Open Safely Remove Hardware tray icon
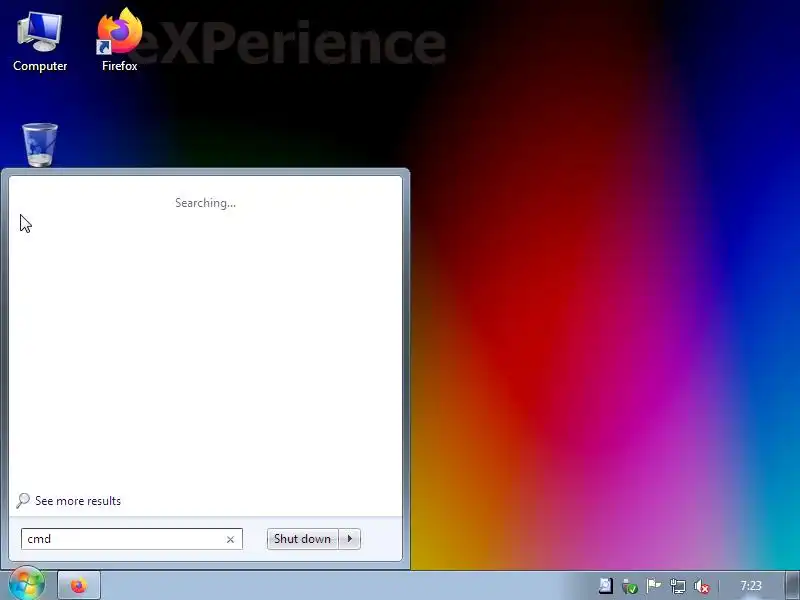 (x=630, y=586)
